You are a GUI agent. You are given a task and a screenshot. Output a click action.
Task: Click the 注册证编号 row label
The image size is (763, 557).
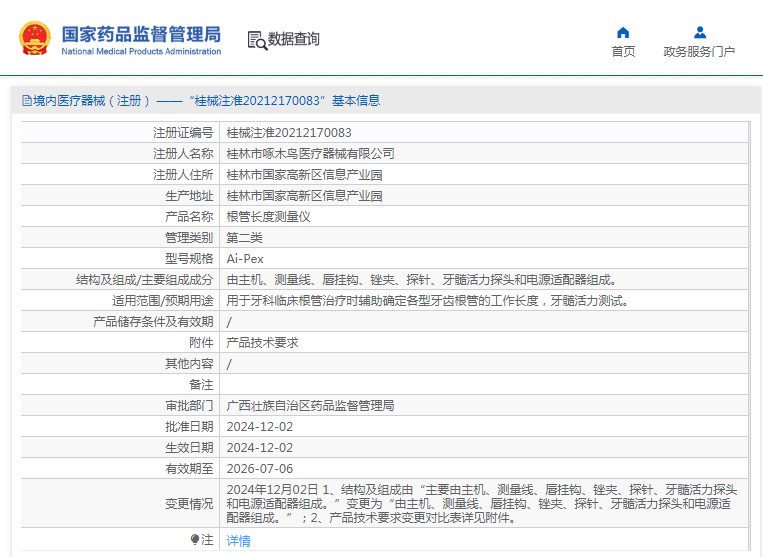pos(183,132)
